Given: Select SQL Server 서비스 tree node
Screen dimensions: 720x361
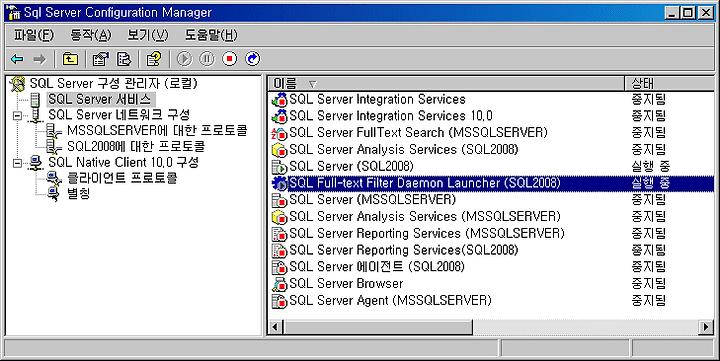Looking at the screenshot, I should tap(100, 99).
